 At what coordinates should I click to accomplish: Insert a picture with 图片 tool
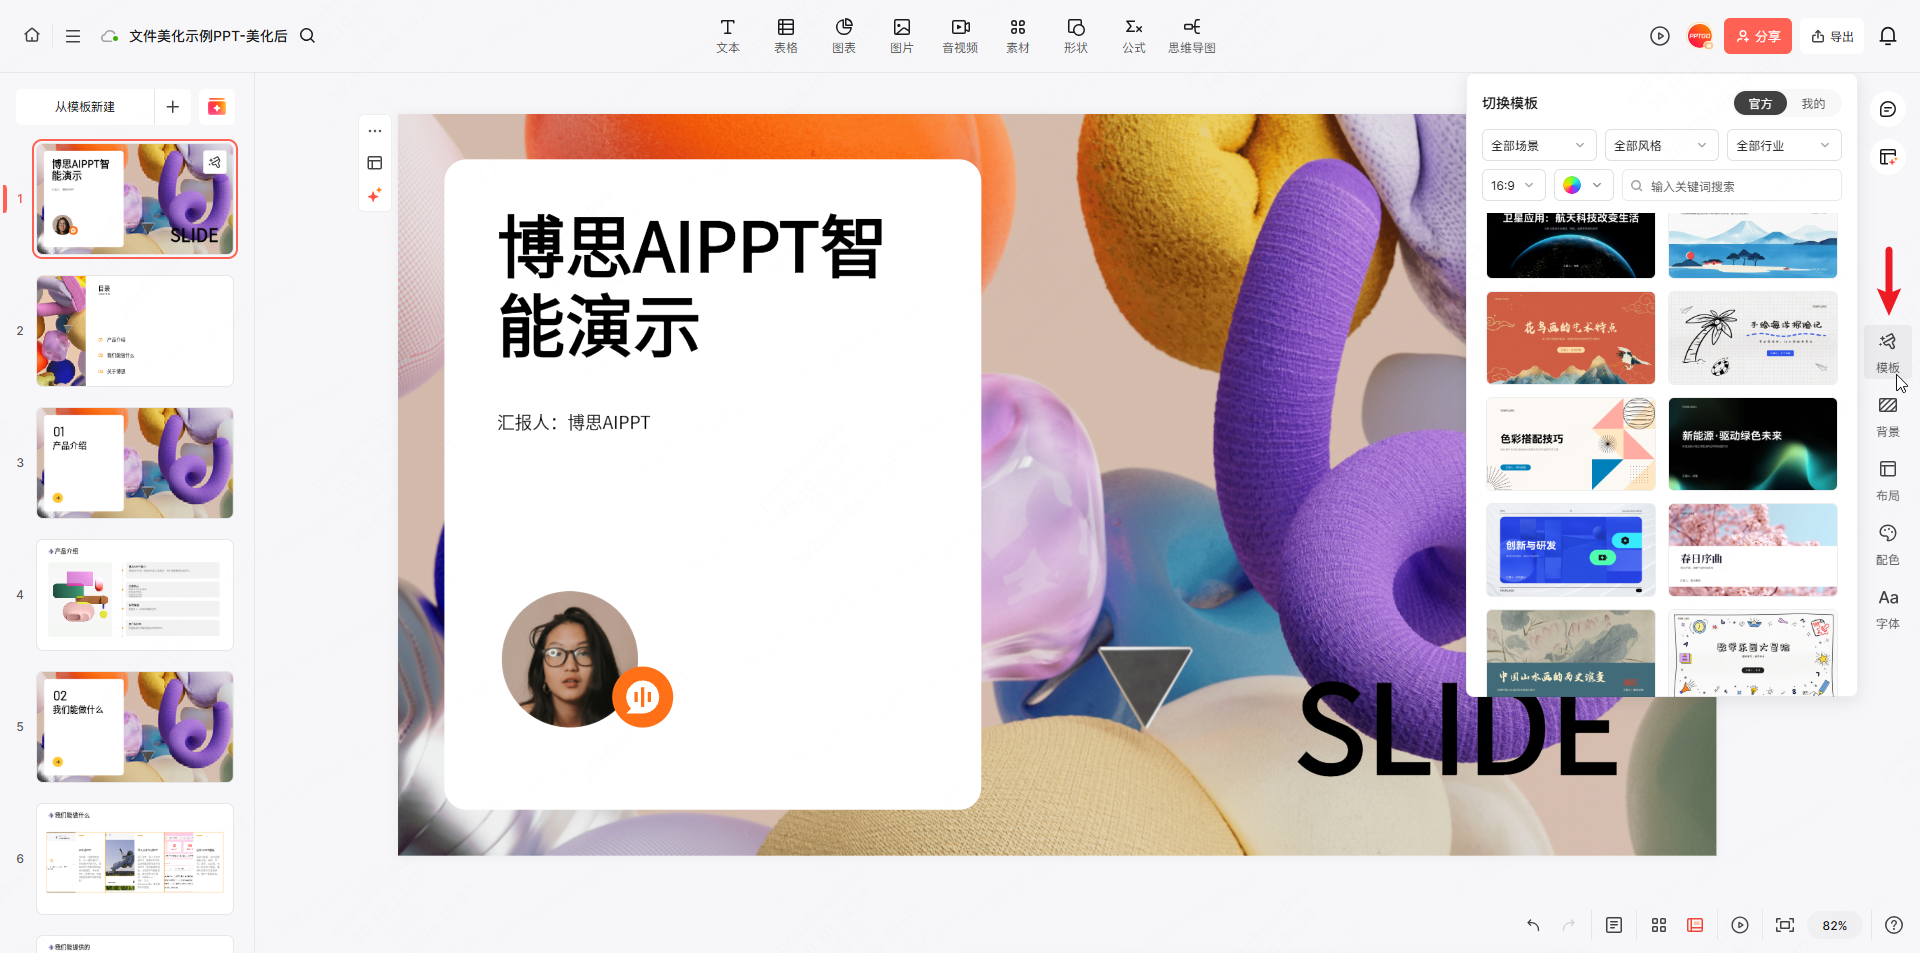[902, 36]
